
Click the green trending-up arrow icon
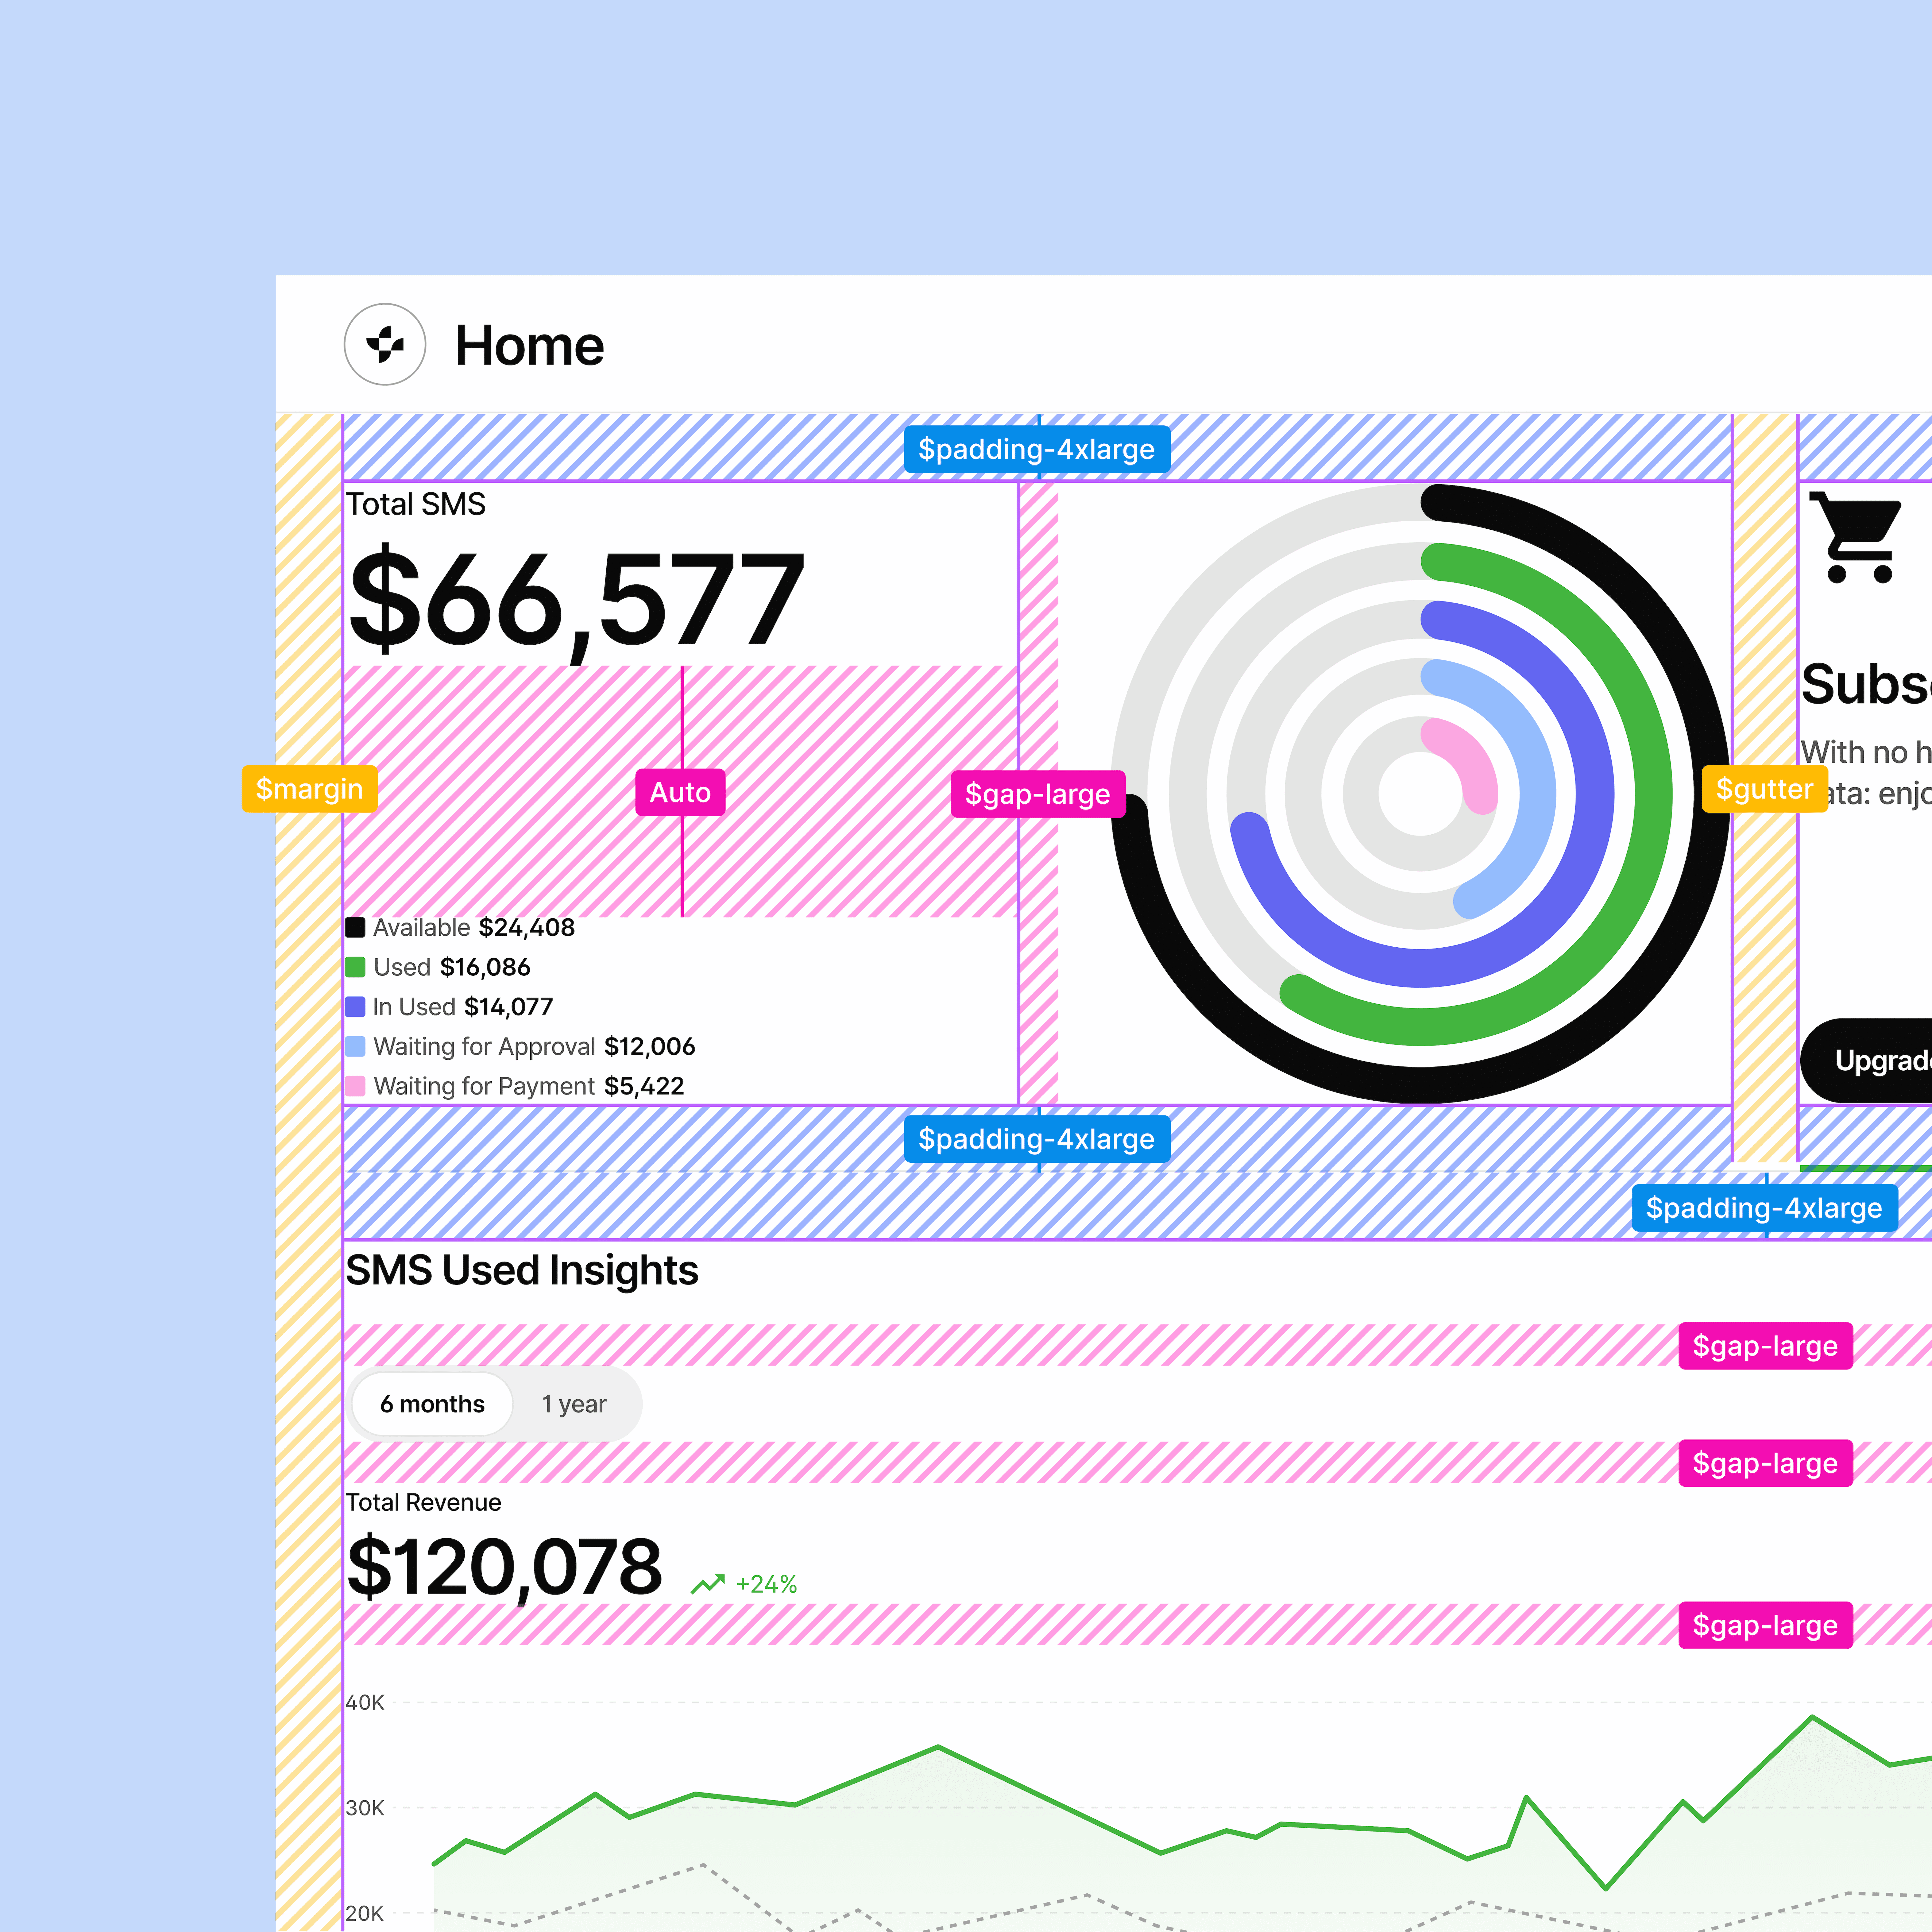click(x=708, y=1584)
